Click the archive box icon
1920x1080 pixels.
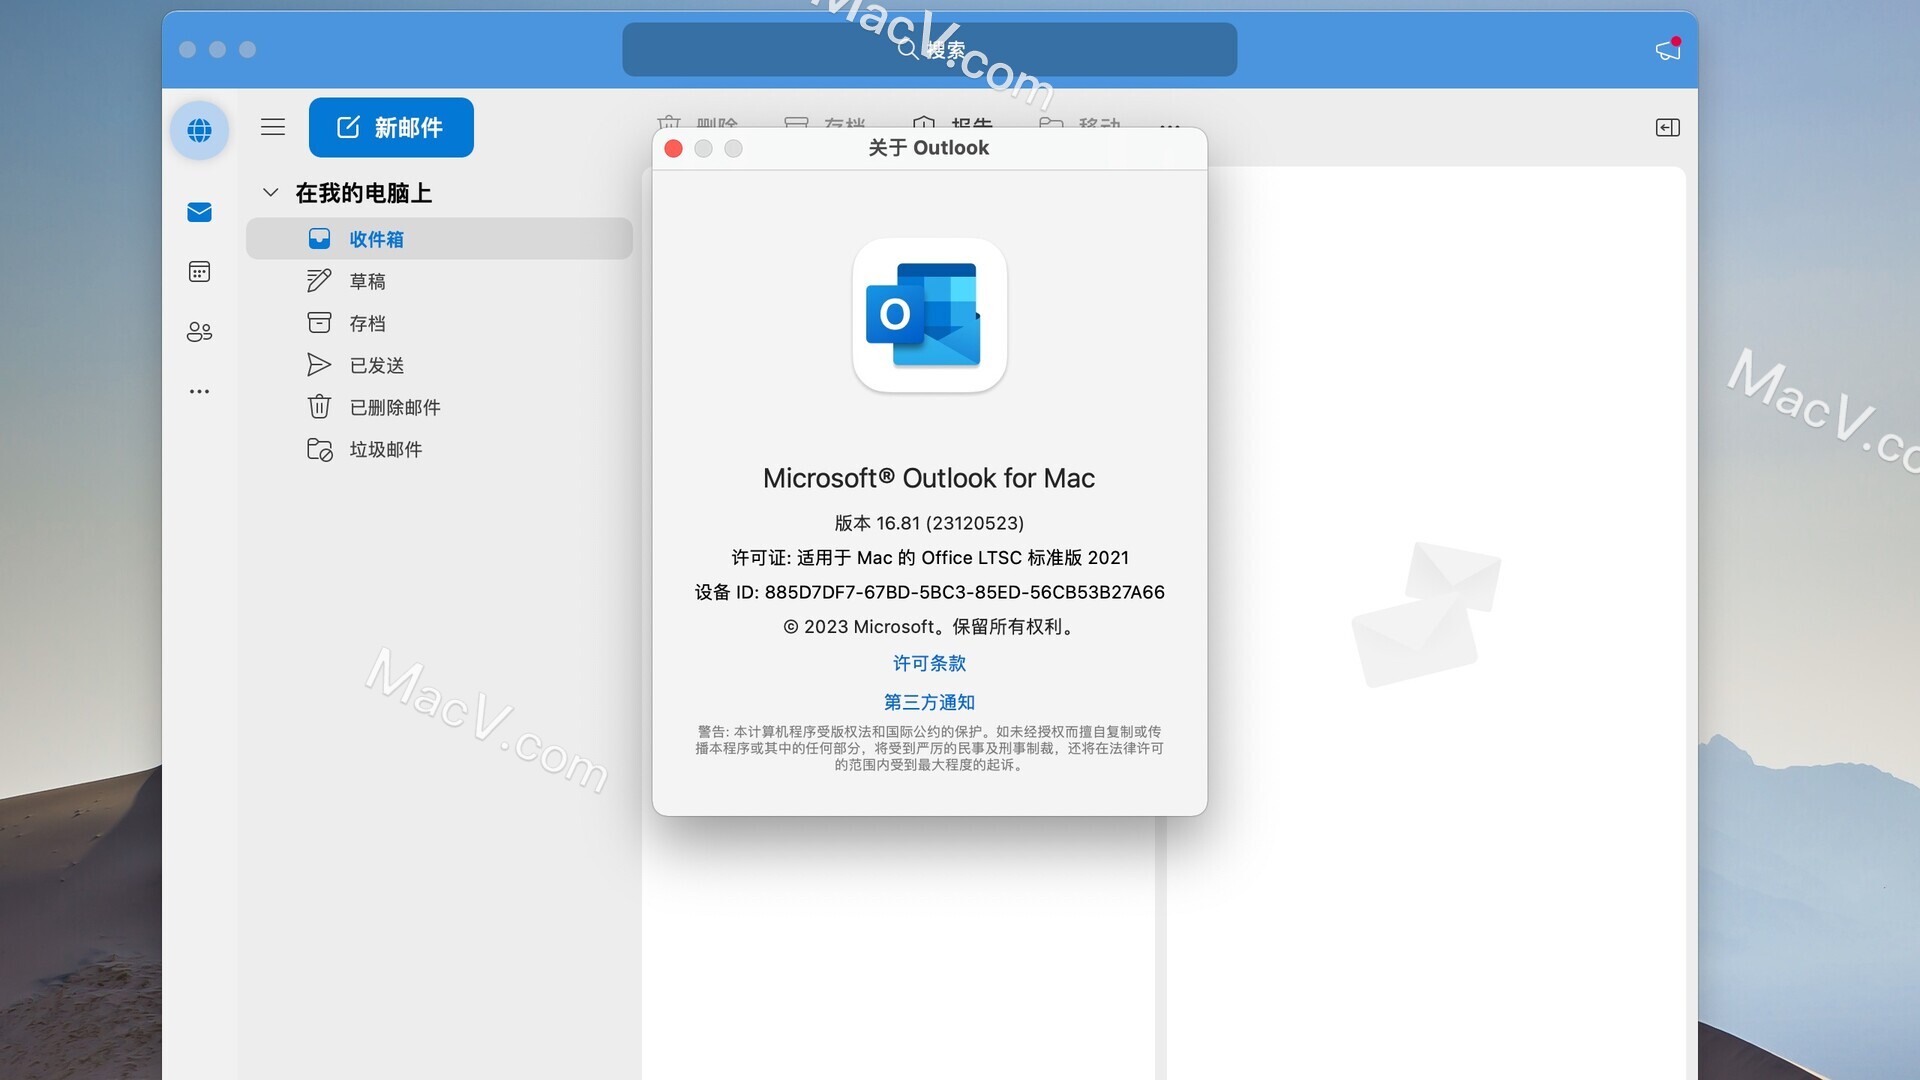point(319,323)
